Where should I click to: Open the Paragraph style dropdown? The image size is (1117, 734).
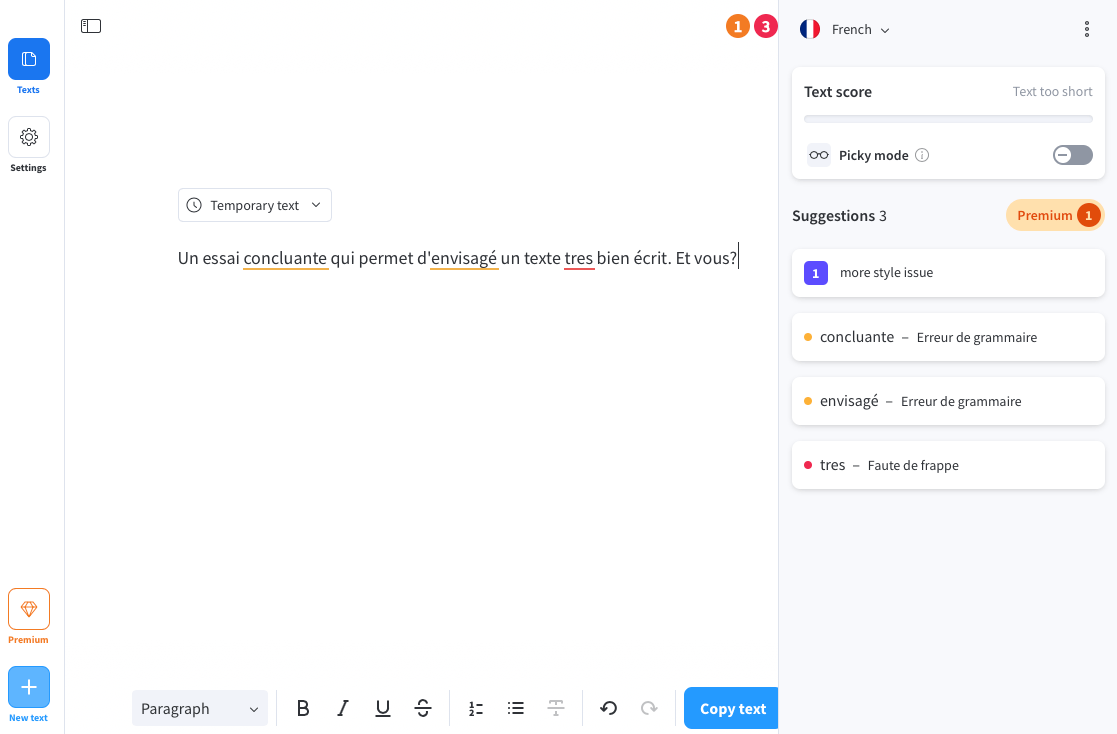click(200, 708)
